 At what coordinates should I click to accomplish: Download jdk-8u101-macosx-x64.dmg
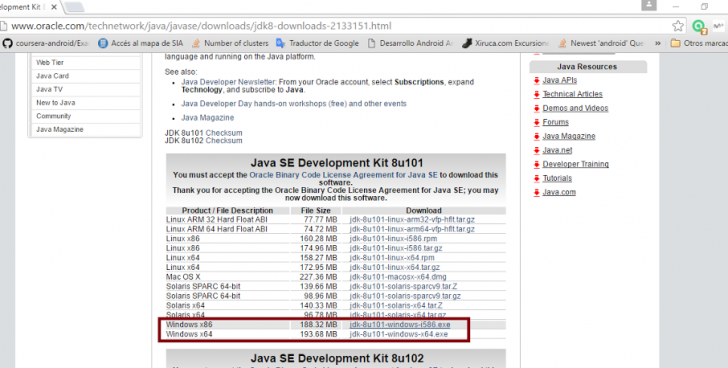click(x=398, y=277)
